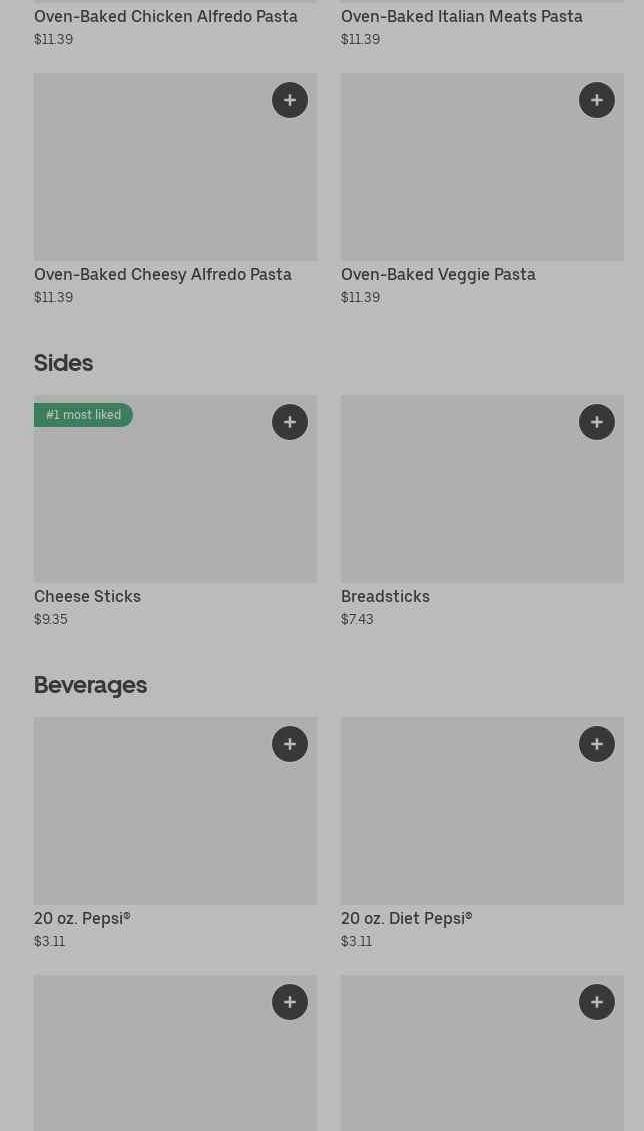The height and width of the screenshot is (1131, 644).
Task: Add Cheese Sticks to cart
Action: [290, 422]
